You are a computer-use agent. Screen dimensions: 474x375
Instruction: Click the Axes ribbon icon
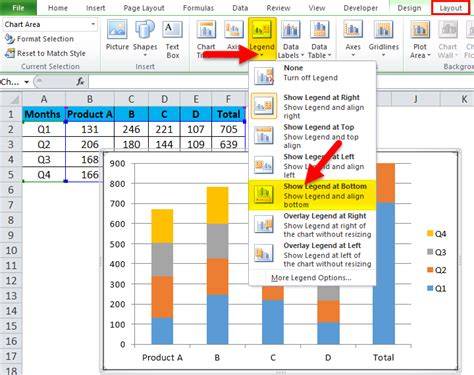pyautogui.click(x=353, y=30)
